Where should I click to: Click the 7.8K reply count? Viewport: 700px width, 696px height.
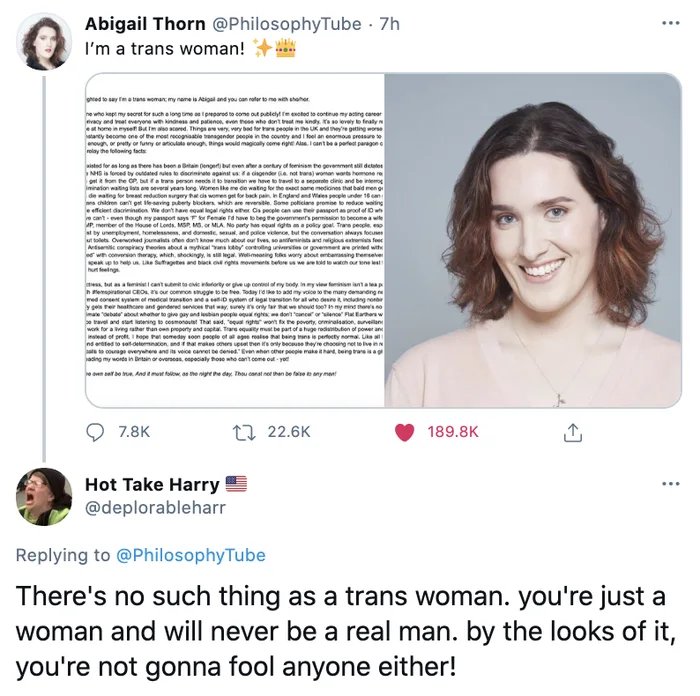(134, 431)
